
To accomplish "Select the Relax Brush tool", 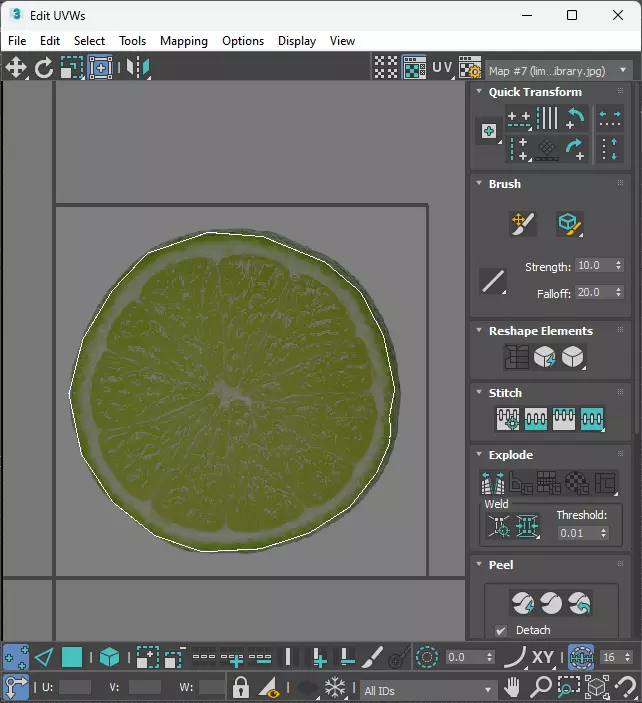I will coord(569,223).
